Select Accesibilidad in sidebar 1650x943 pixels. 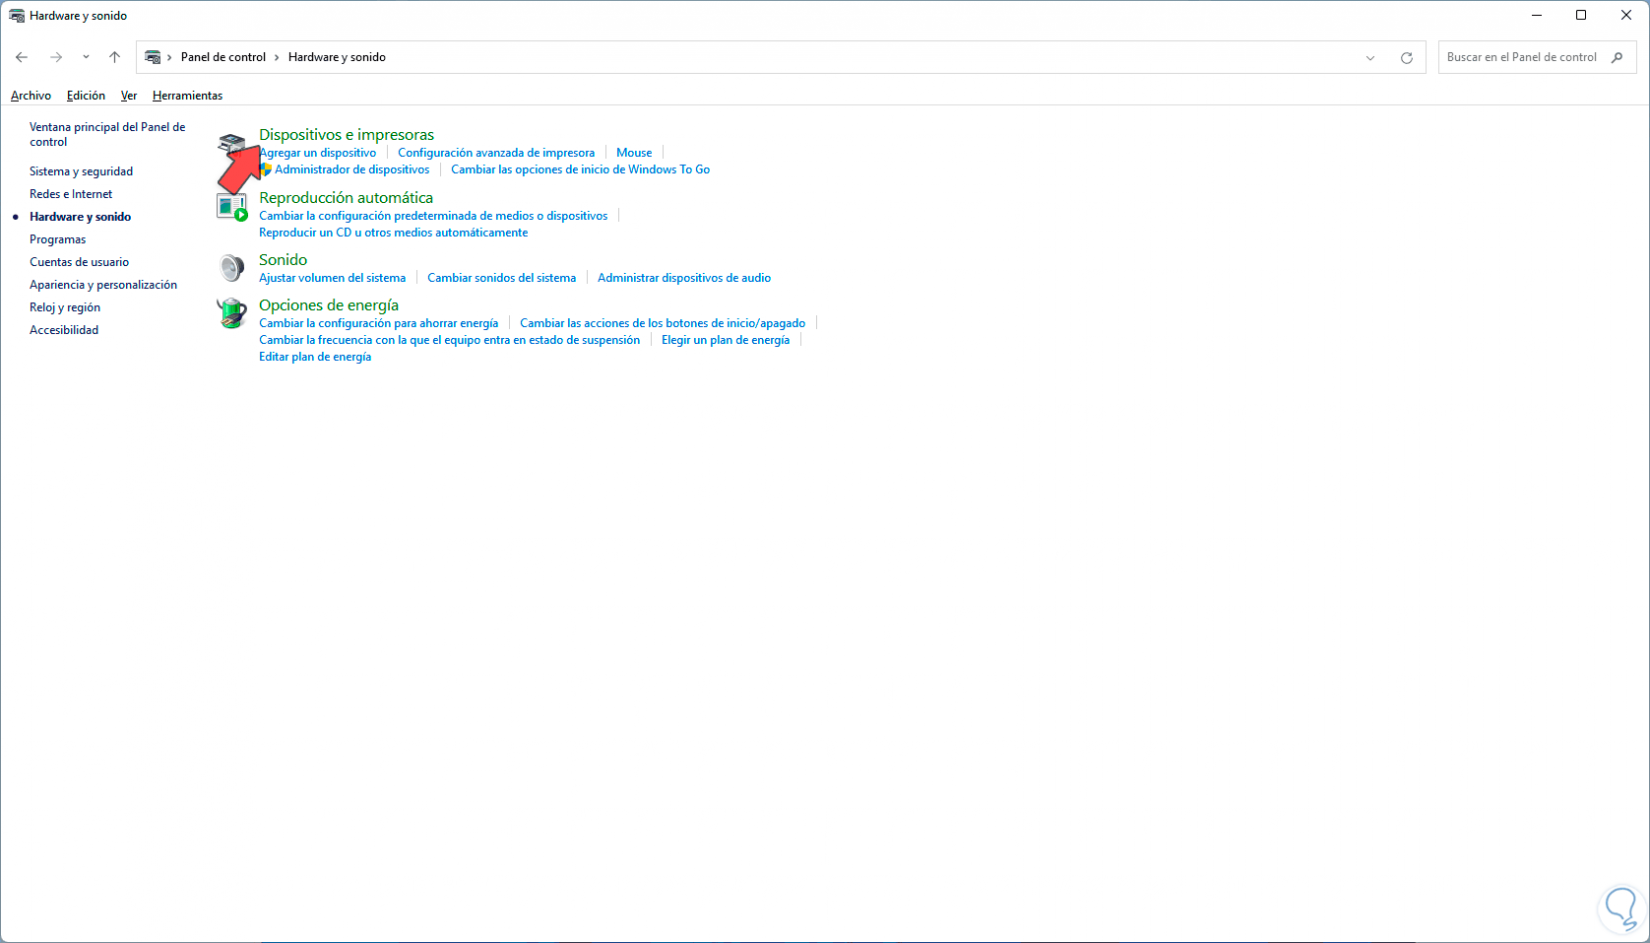pos(64,330)
